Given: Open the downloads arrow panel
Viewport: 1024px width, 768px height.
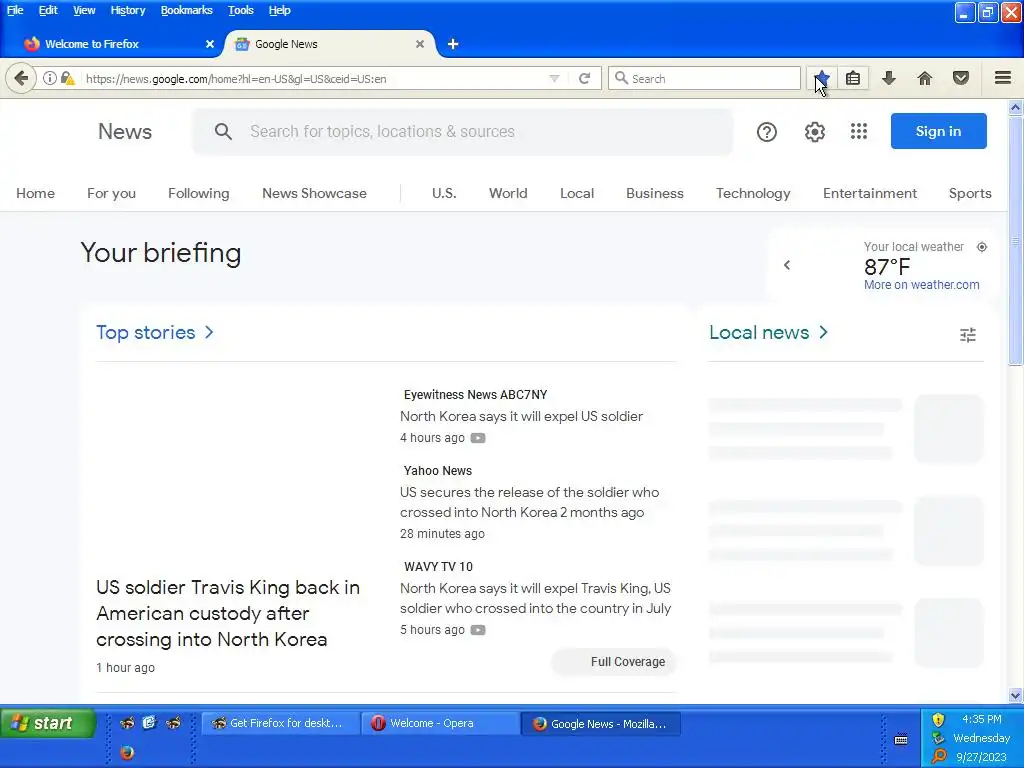Looking at the screenshot, I should click(x=888, y=78).
